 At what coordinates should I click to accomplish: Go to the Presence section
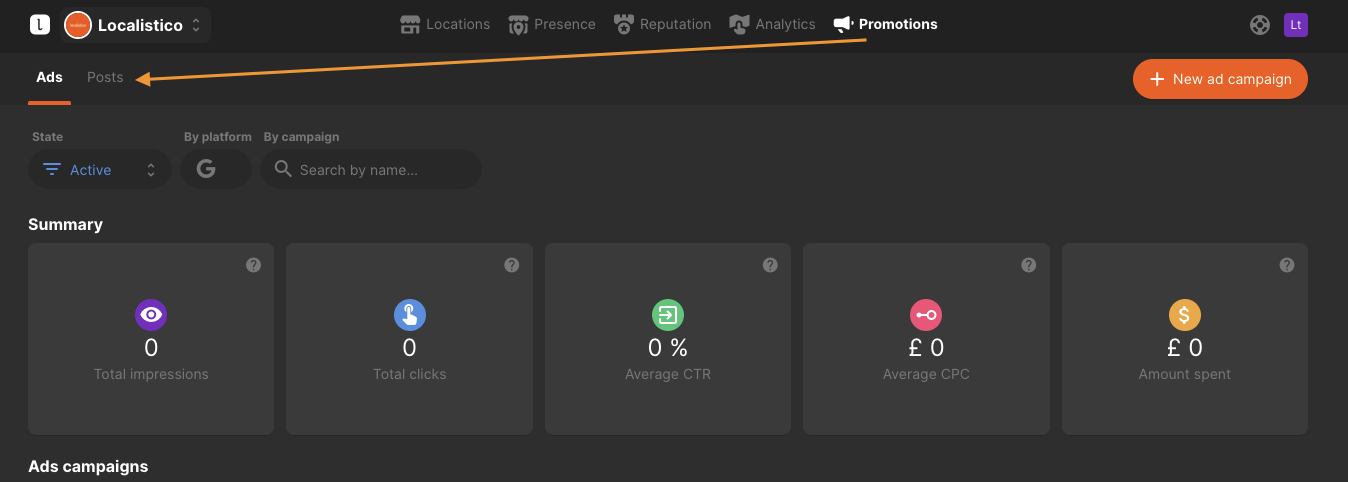(x=551, y=24)
